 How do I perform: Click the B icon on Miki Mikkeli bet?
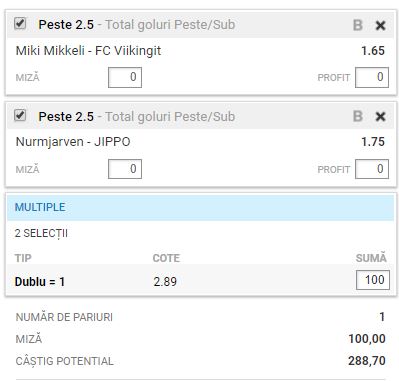point(358,25)
